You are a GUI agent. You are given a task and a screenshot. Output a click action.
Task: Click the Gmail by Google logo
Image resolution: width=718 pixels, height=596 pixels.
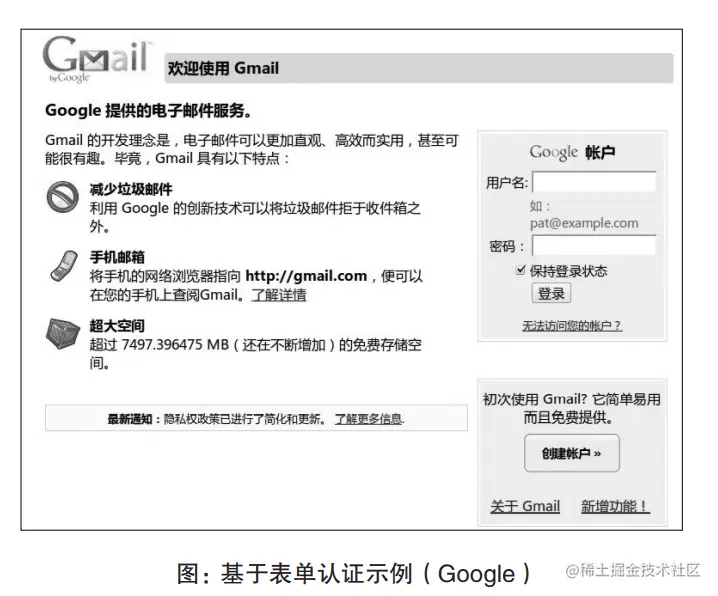(96, 60)
